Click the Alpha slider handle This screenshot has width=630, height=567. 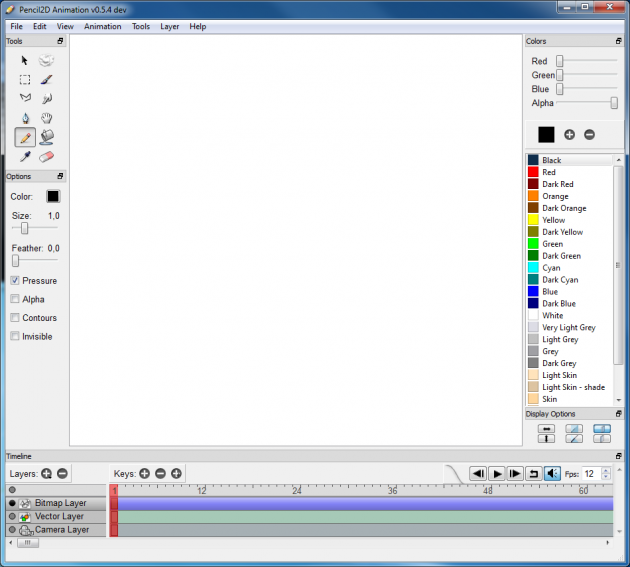[614, 103]
